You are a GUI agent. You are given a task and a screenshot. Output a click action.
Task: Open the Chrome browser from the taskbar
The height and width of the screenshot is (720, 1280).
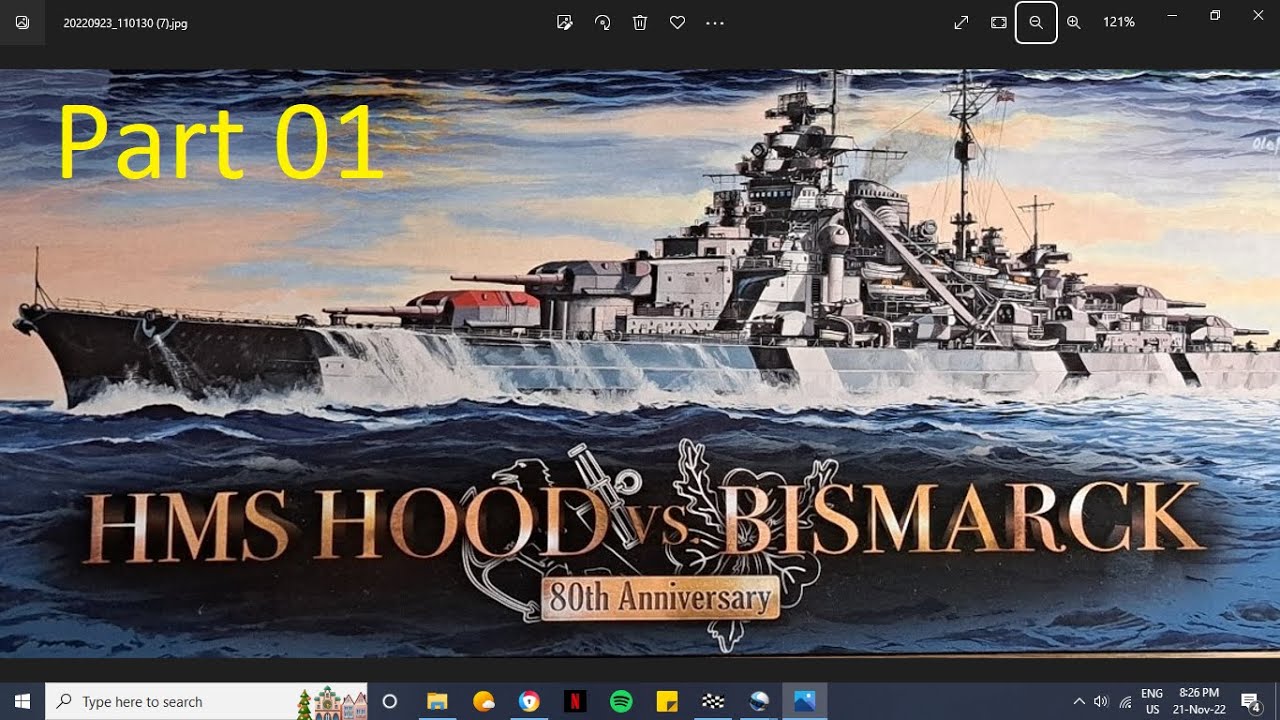[529, 701]
